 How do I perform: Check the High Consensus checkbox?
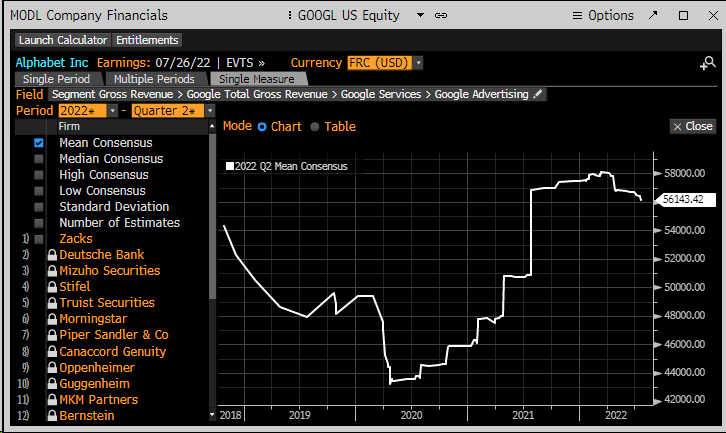(39, 175)
